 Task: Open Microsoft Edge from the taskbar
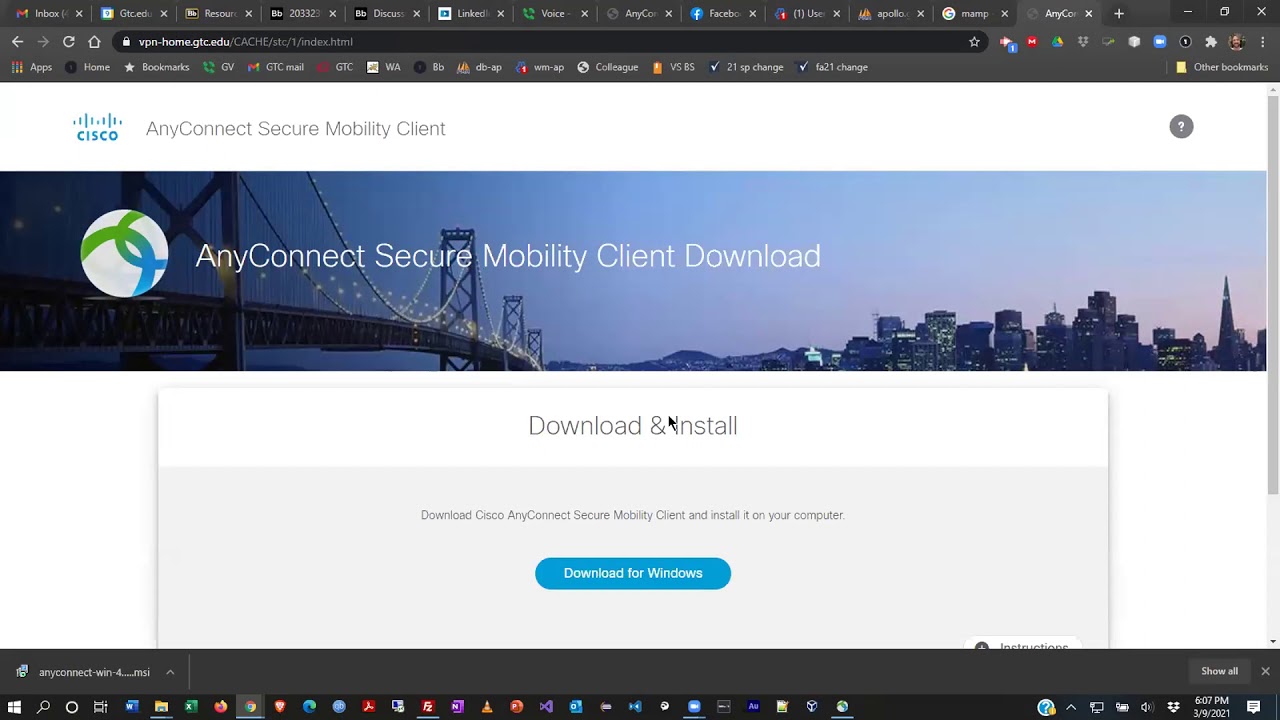310,706
